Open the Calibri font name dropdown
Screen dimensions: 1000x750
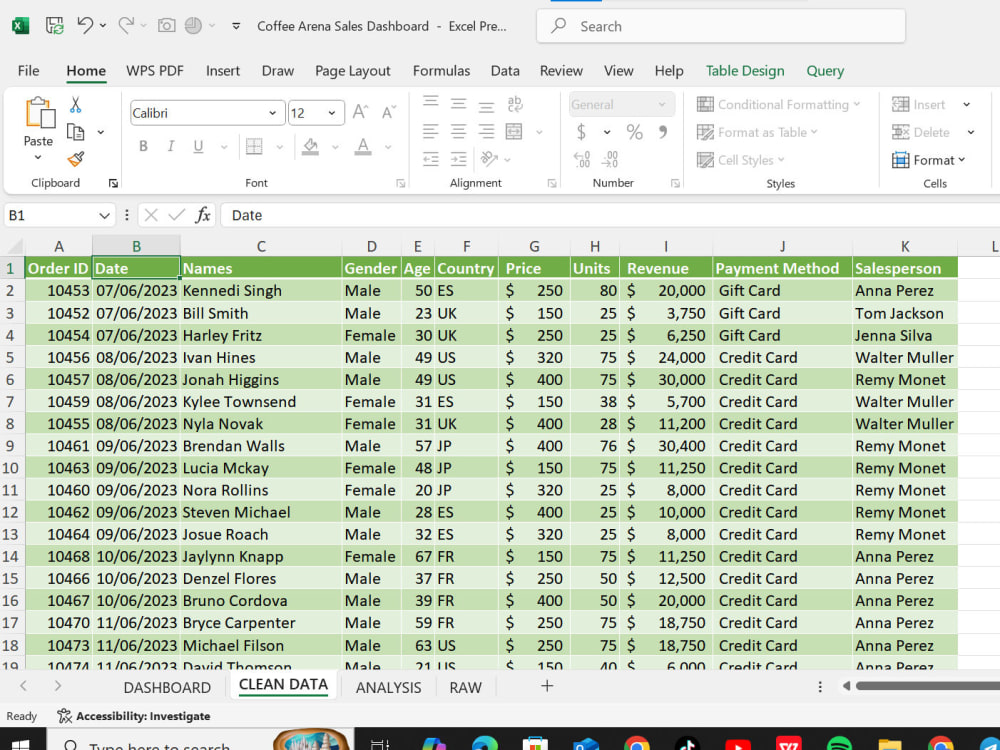[272, 113]
